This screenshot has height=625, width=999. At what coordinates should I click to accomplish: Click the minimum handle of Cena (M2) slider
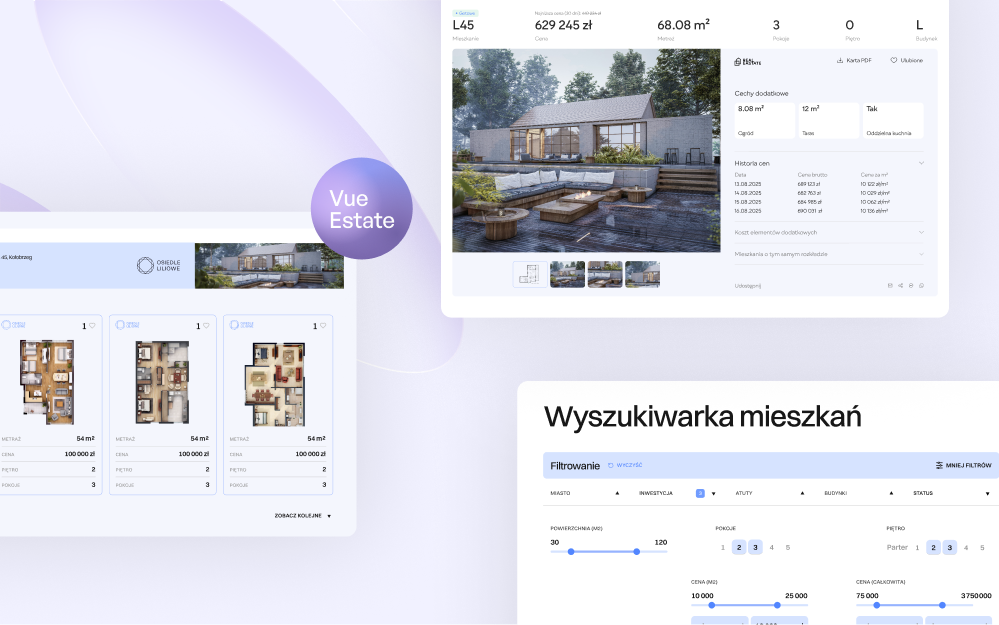pyautogui.click(x=712, y=605)
